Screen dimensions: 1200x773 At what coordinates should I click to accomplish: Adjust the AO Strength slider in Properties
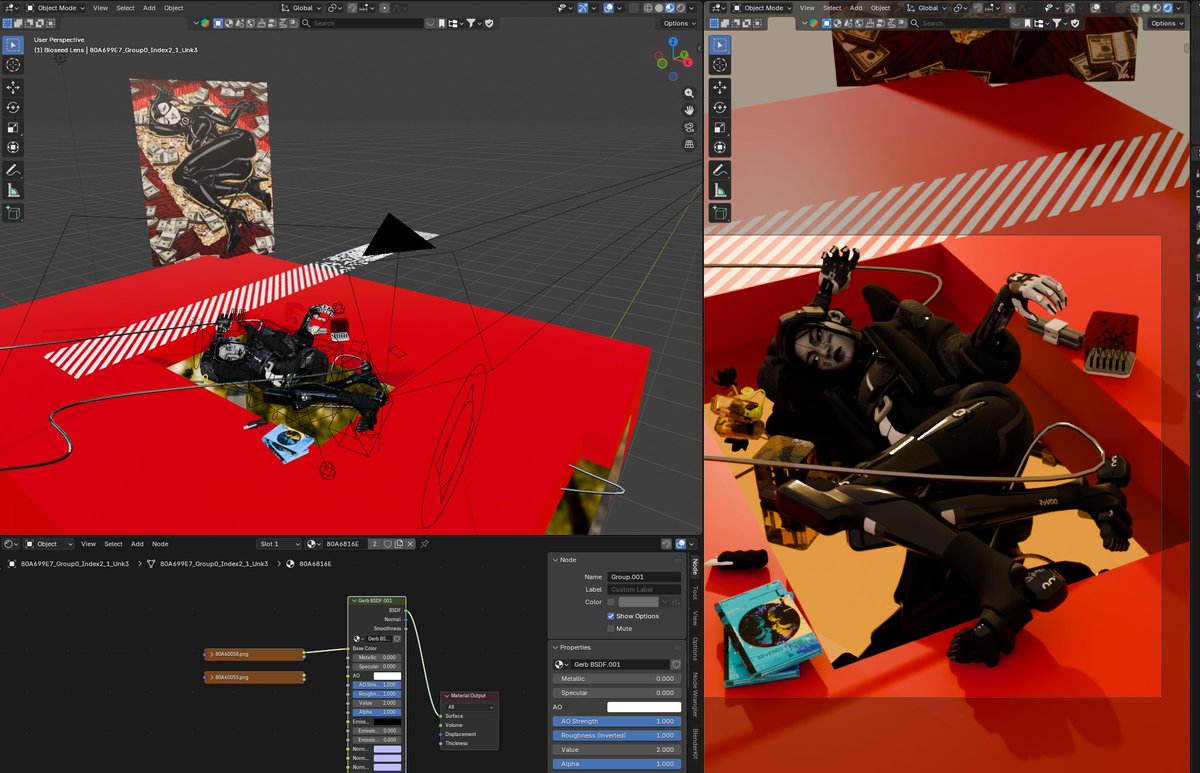[617, 721]
